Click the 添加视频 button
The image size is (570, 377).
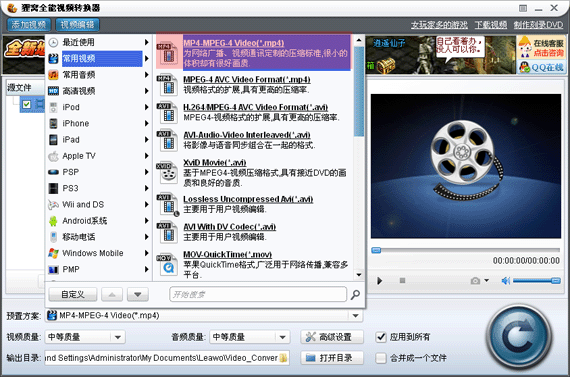tap(29, 25)
